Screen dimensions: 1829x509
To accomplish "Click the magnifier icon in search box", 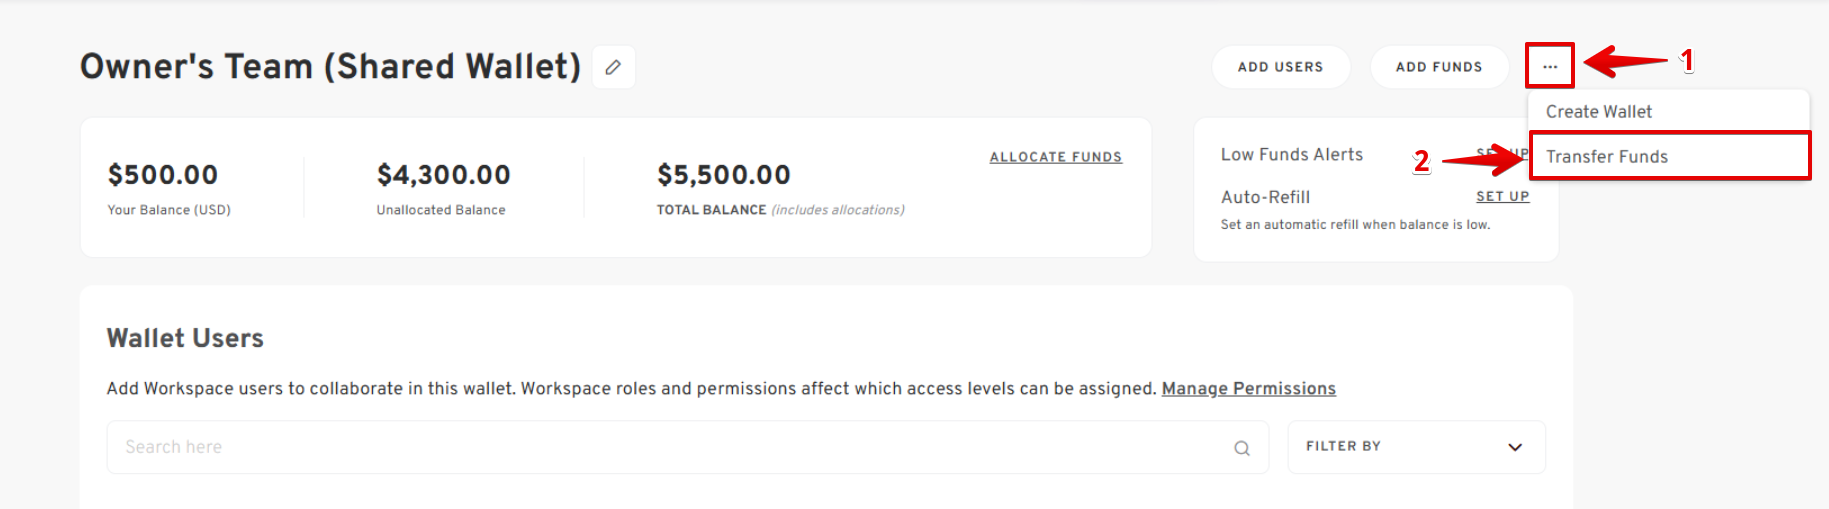I will pyautogui.click(x=1241, y=448).
